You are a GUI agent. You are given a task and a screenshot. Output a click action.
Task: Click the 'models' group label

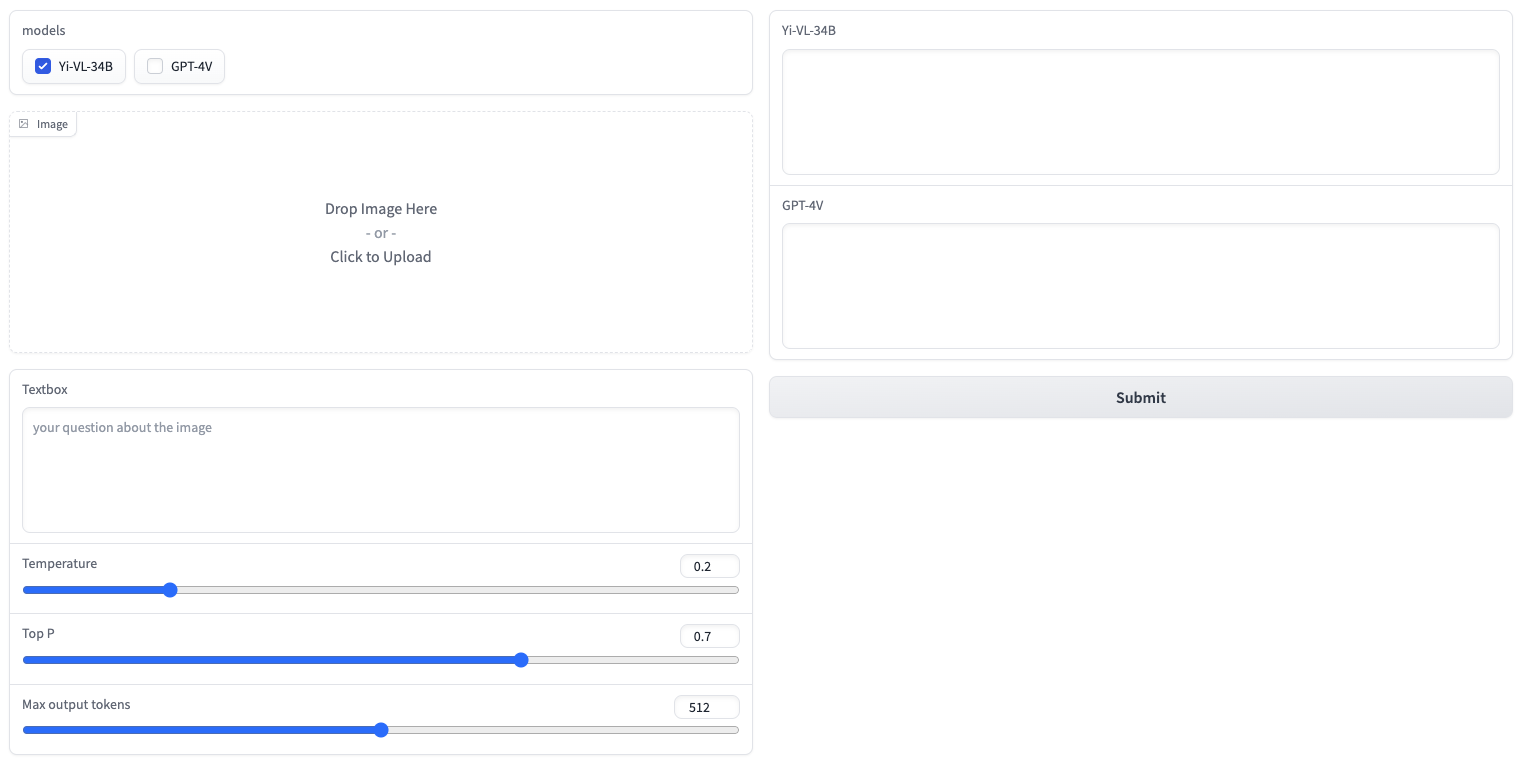click(44, 31)
